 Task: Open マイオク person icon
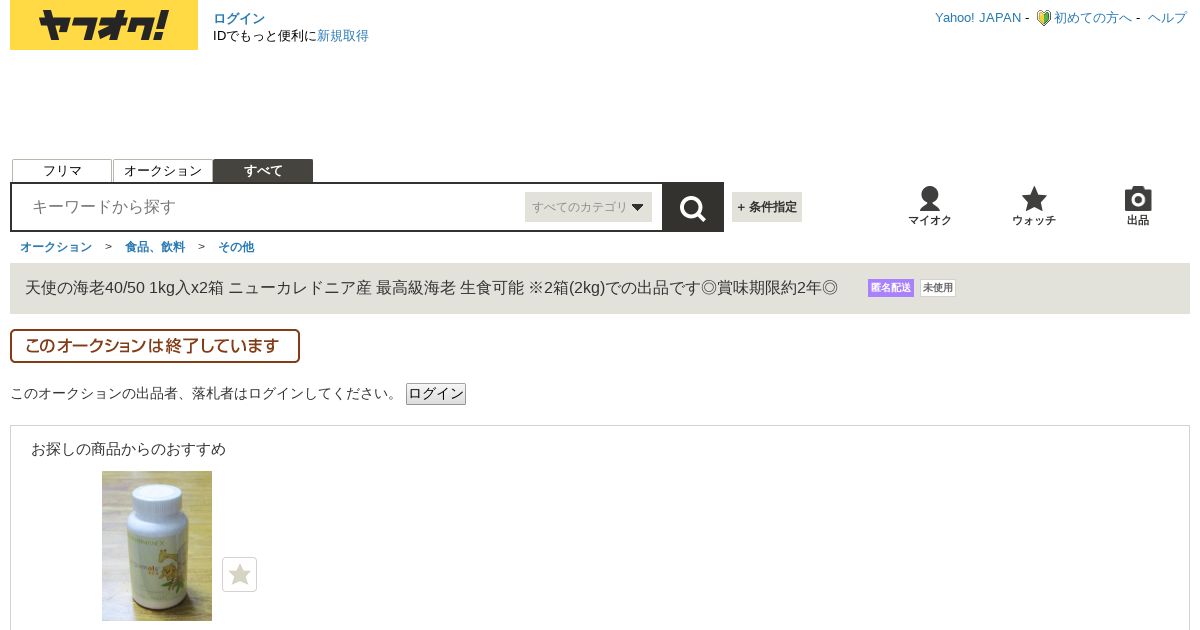[930, 206]
